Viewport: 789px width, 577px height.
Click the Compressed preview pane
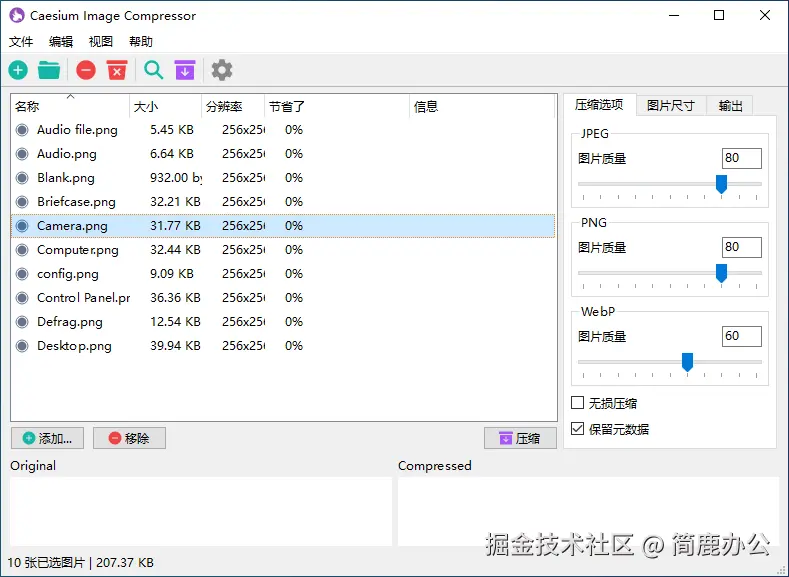588,511
